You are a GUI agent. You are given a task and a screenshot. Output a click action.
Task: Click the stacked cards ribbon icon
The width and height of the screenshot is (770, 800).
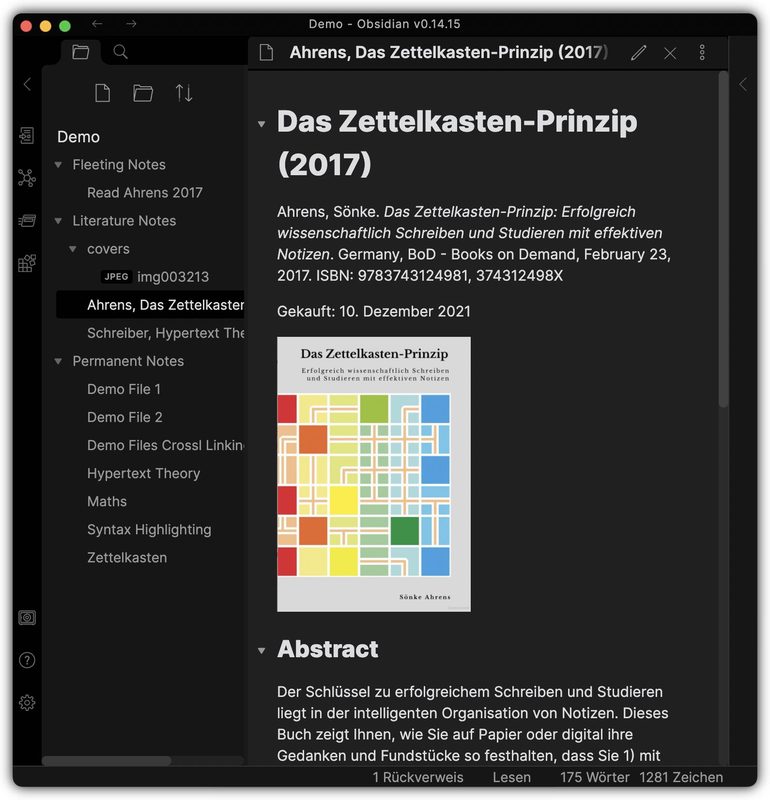[27, 220]
